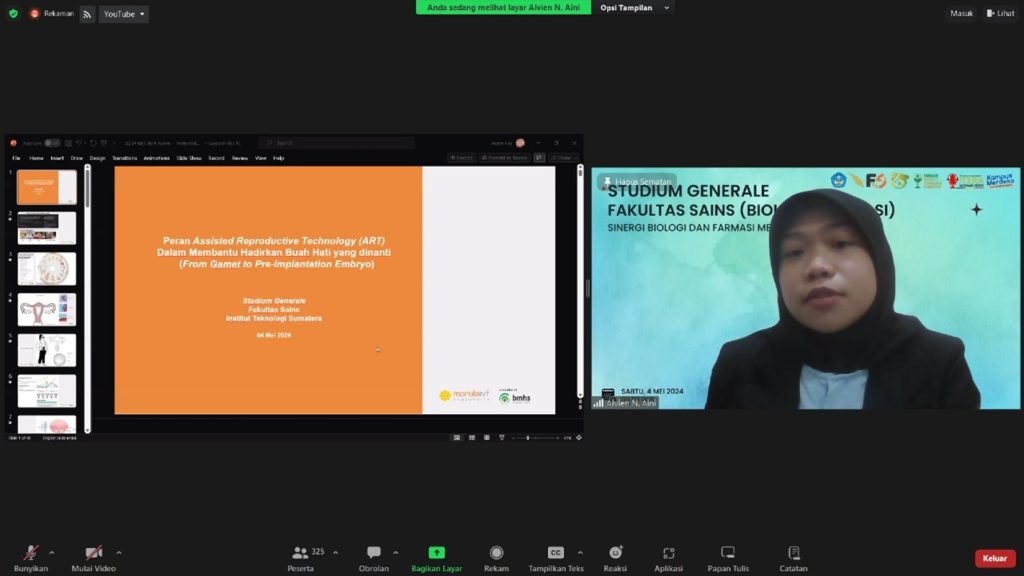
Task: Expand caption options arrow beside Tampilkan Teks
Action: 580,553
